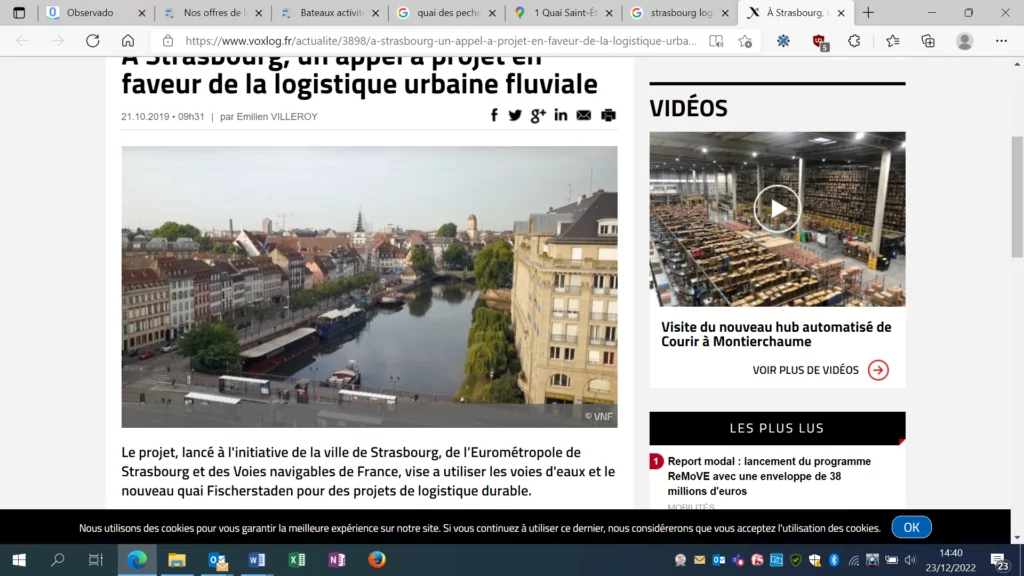Open the immersive reader read-aloud icon
This screenshot has width=1024, height=576.
tap(716, 41)
